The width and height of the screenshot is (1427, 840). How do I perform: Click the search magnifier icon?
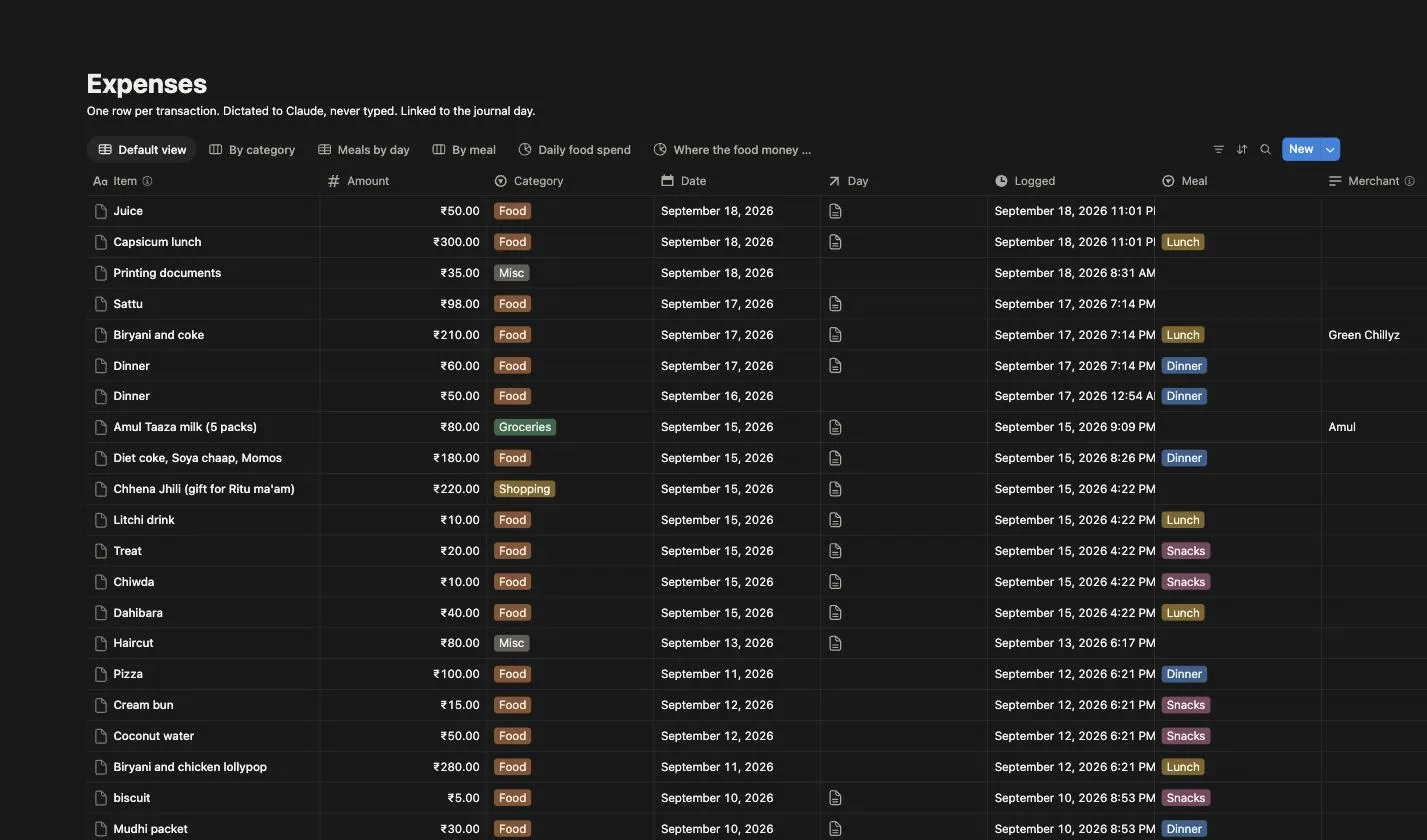(x=1265, y=149)
